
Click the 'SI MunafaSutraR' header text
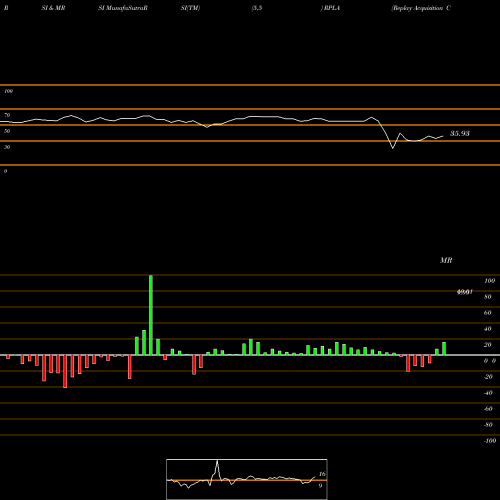click(x=123, y=8)
